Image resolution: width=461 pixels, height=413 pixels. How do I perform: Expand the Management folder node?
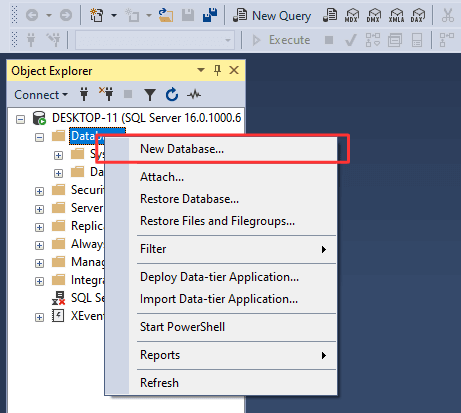39,263
